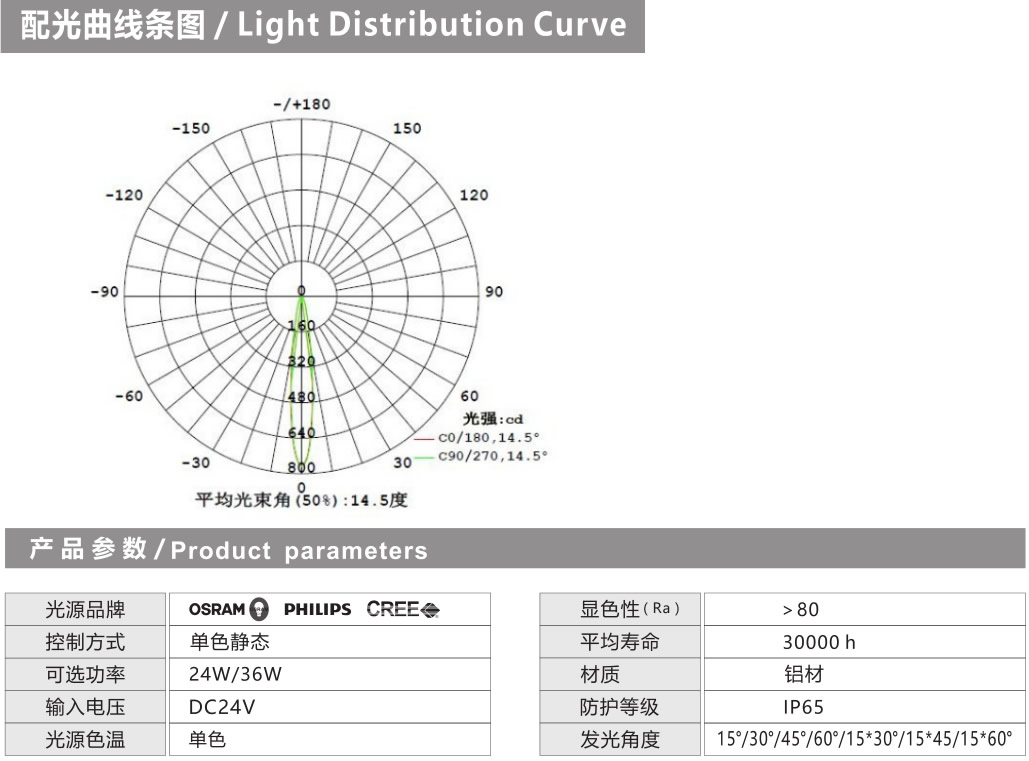Select the Light Distribution Curve heading
This screenshot has height=761, width=1029.
coord(323,26)
